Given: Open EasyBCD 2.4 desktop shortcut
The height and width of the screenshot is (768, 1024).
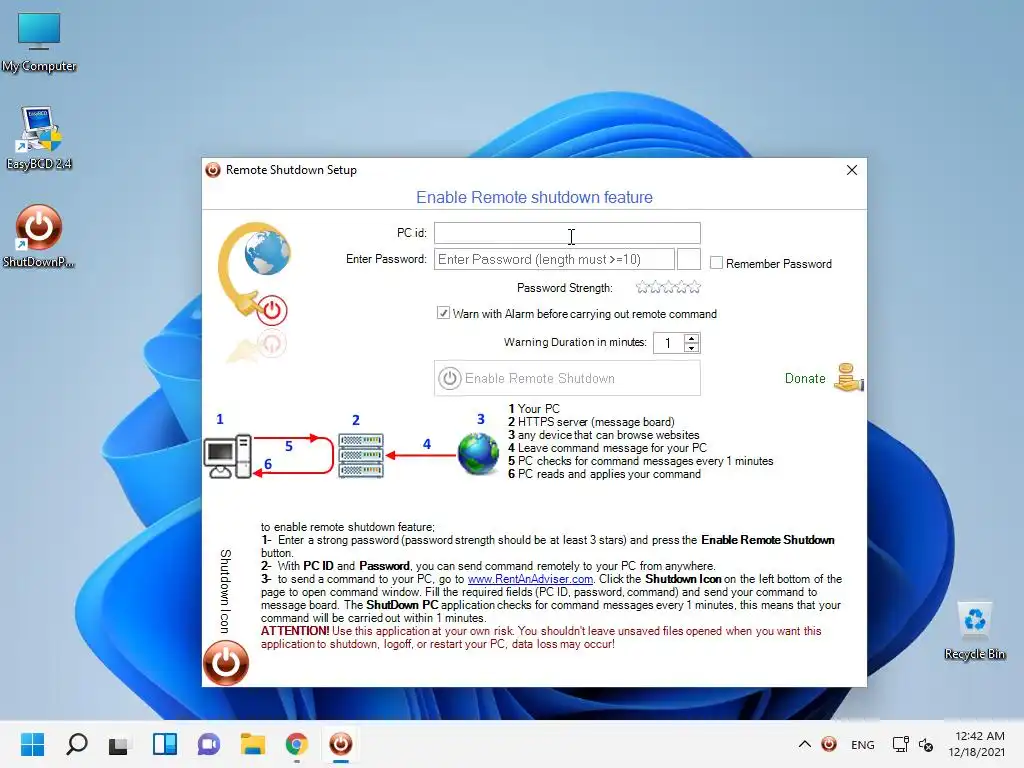Looking at the screenshot, I should (x=39, y=138).
